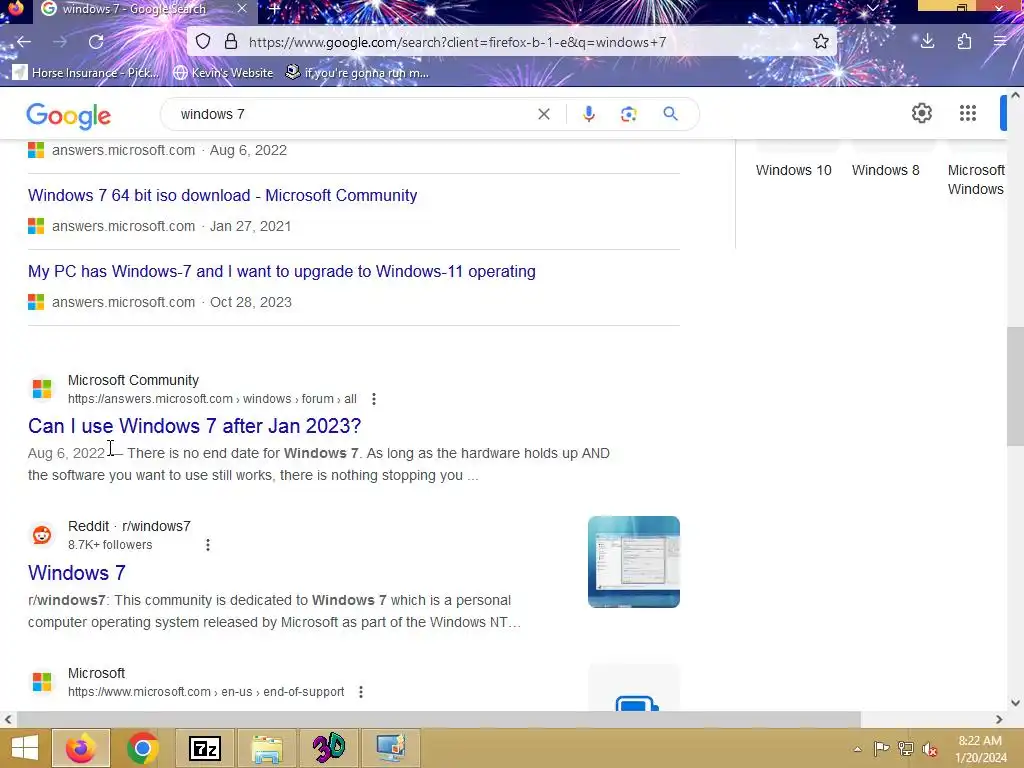The width and height of the screenshot is (1024, 768).
Task: Go back using the browser back arrow
Action: pos(24,42)
